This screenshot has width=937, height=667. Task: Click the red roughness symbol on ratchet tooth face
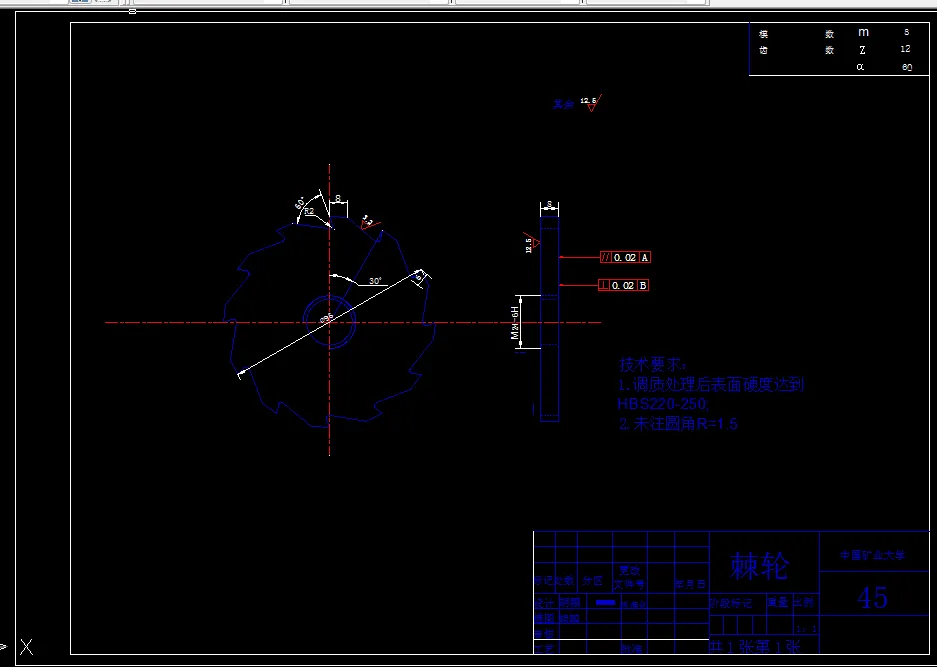click(x=370, y=222)
